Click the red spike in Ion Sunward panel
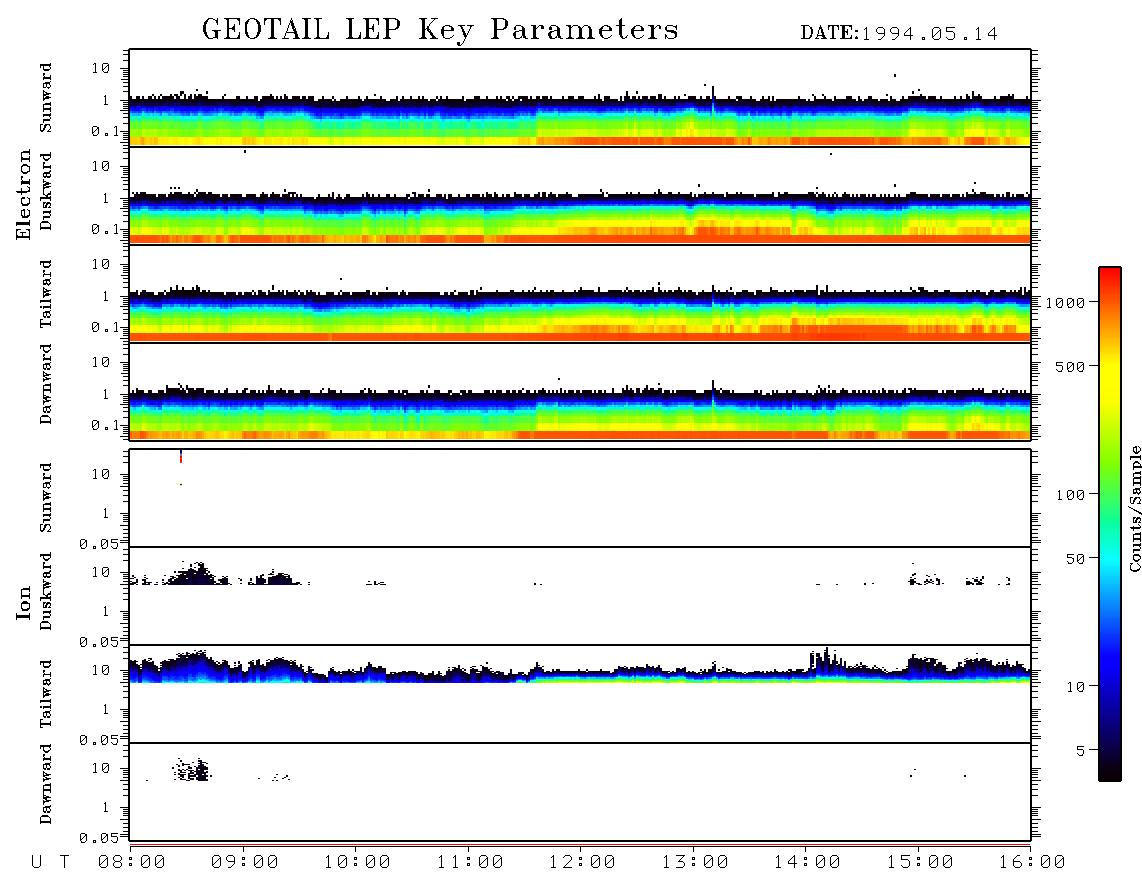The width and height of the screenshot is (1142, 880). [x=181, y=457]
